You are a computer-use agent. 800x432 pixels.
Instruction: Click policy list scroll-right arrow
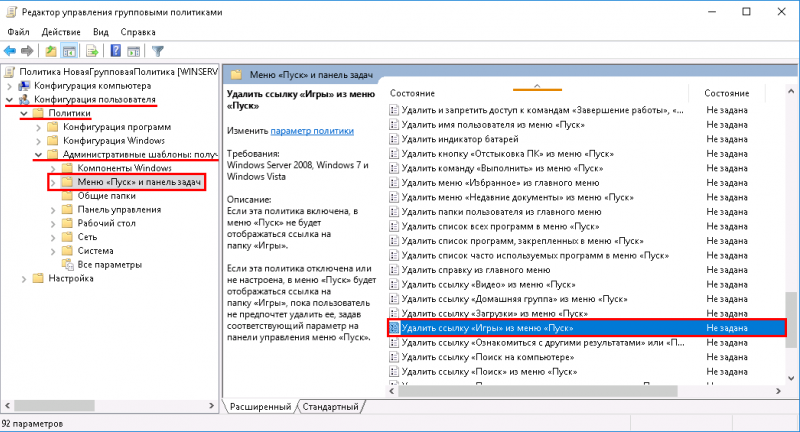[x=779, y=391]
